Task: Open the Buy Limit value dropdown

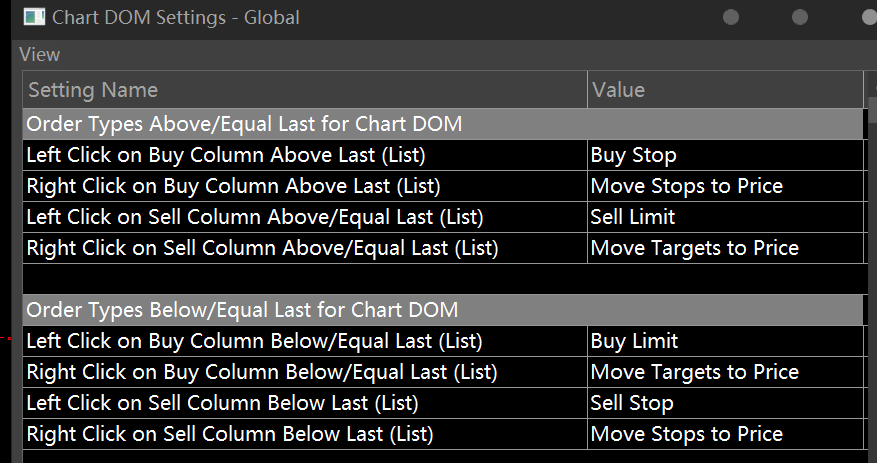Action: pos(724,341)
